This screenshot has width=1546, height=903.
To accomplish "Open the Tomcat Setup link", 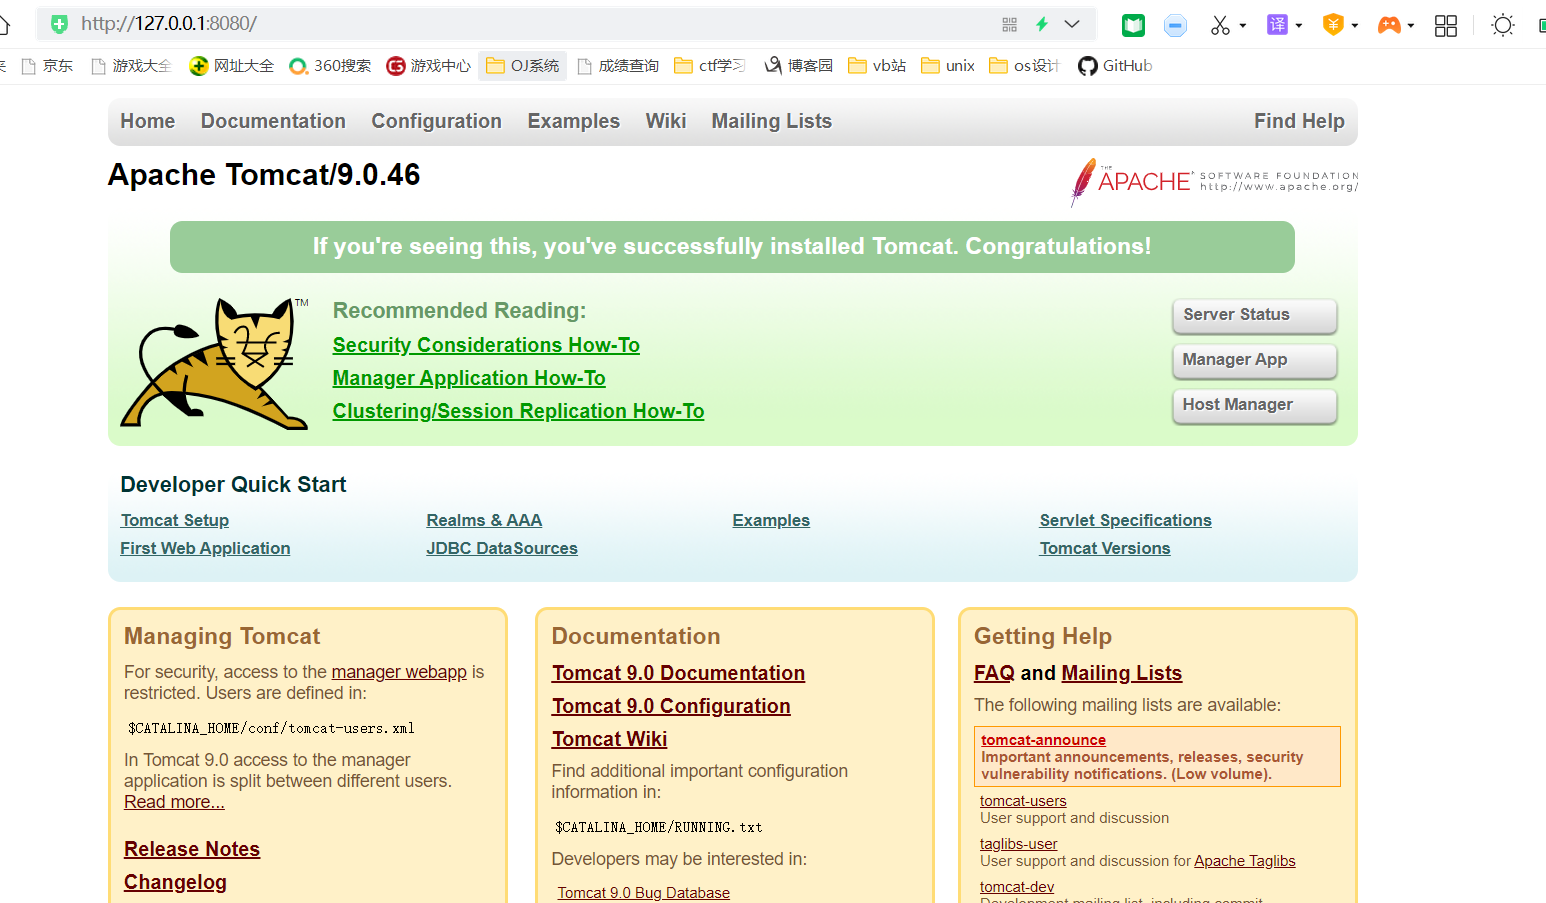I will point(175,520).
